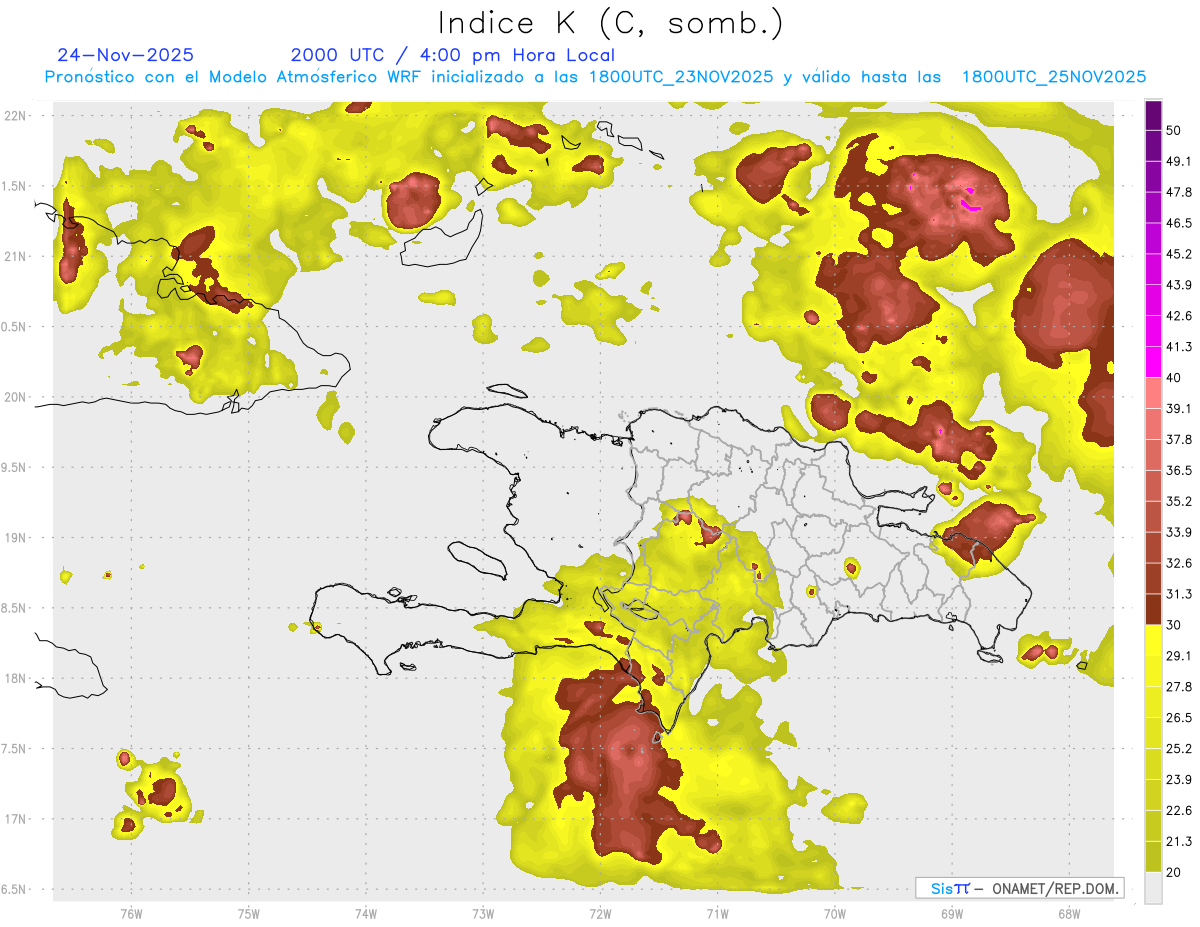Pick the dark brown swatch just above 30
Screen dimensions: 1200x927
pos(1153,610)
